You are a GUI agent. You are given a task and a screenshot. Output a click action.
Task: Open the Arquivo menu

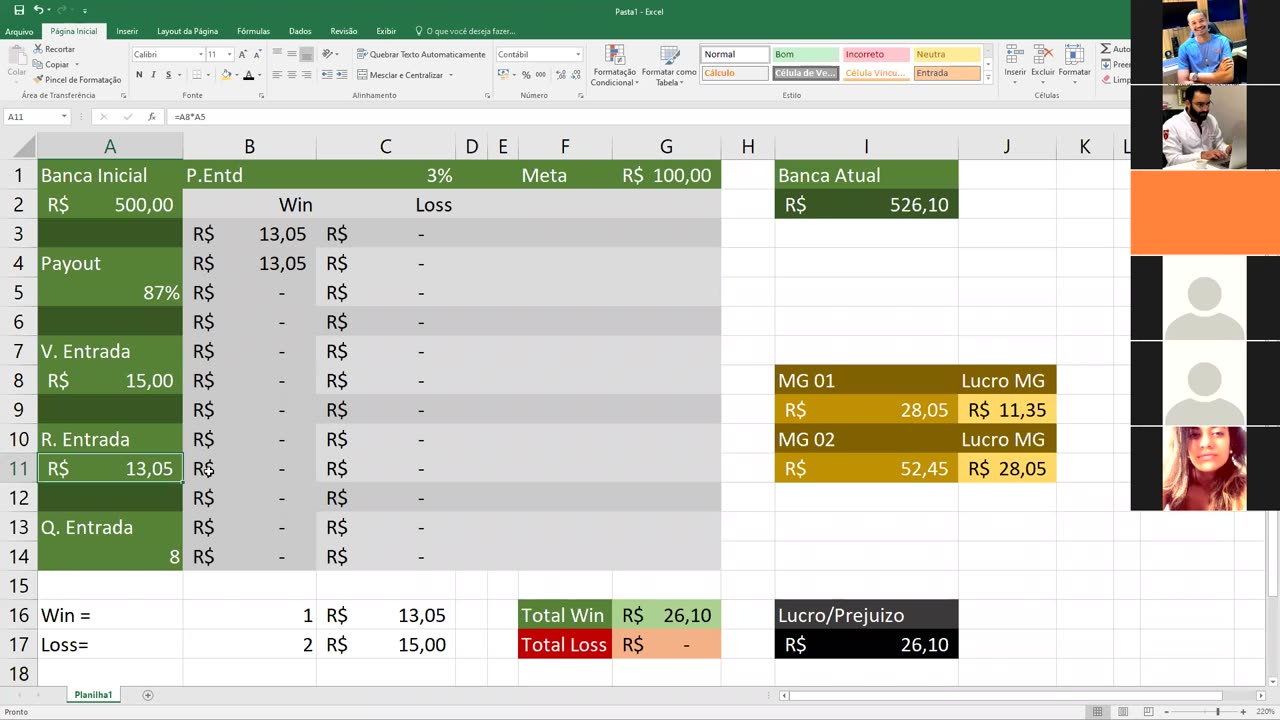[19, 31]
